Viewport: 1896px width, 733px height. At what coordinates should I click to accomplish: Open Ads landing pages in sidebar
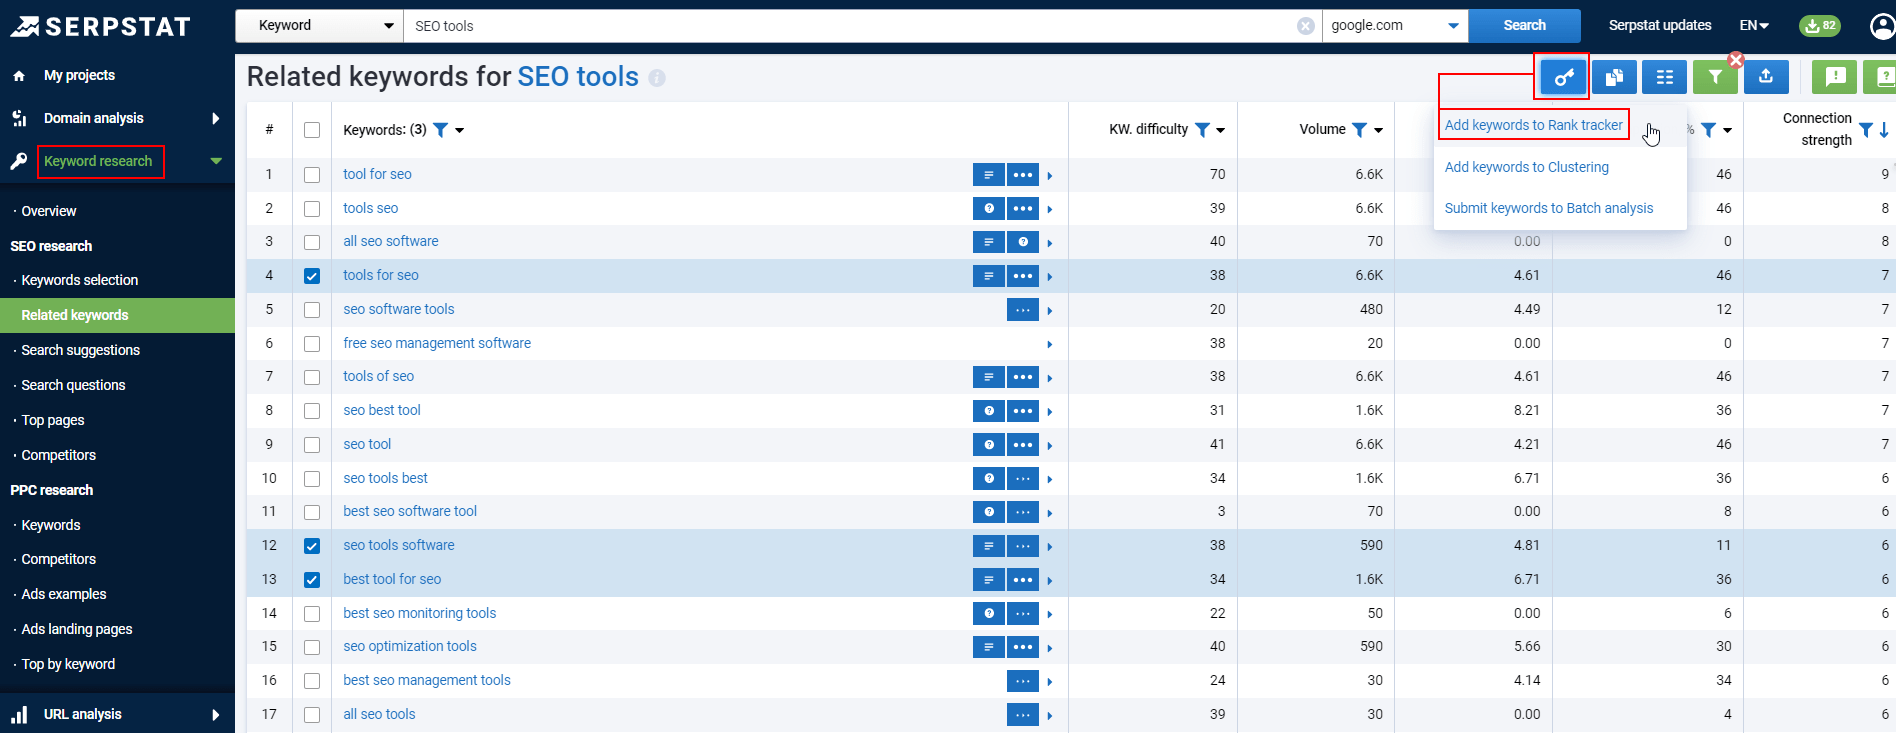click(x=77, y=629)
